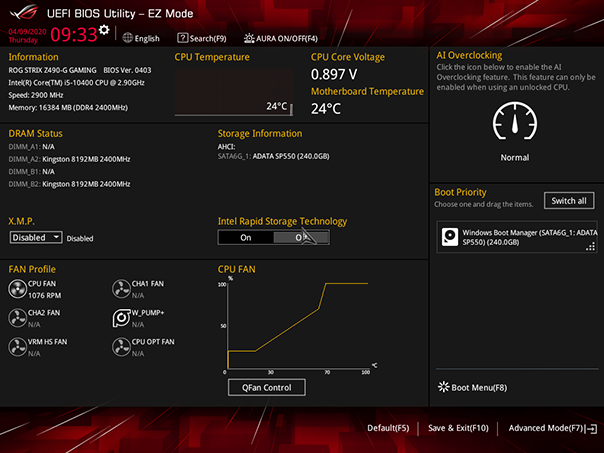Image resolution: width=604 pixels, height=453 pixels.
Task: Select the CPU FAN icon
Action: (17, 289)
